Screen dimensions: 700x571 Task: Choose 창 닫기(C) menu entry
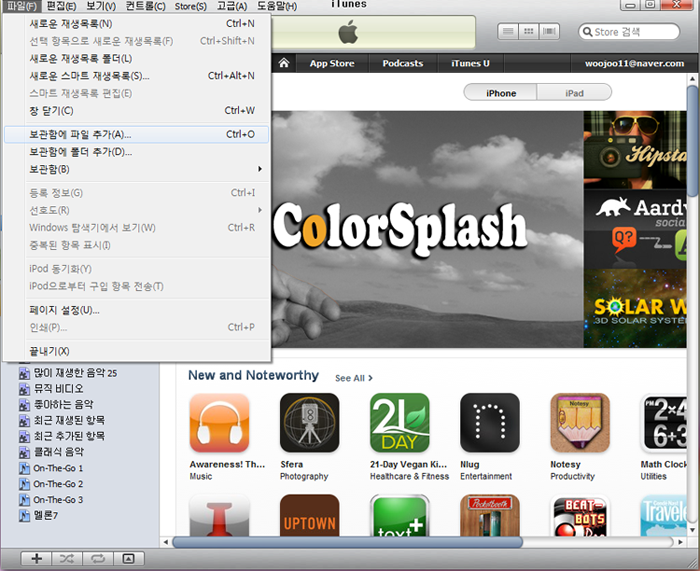[x=137, y=111]
